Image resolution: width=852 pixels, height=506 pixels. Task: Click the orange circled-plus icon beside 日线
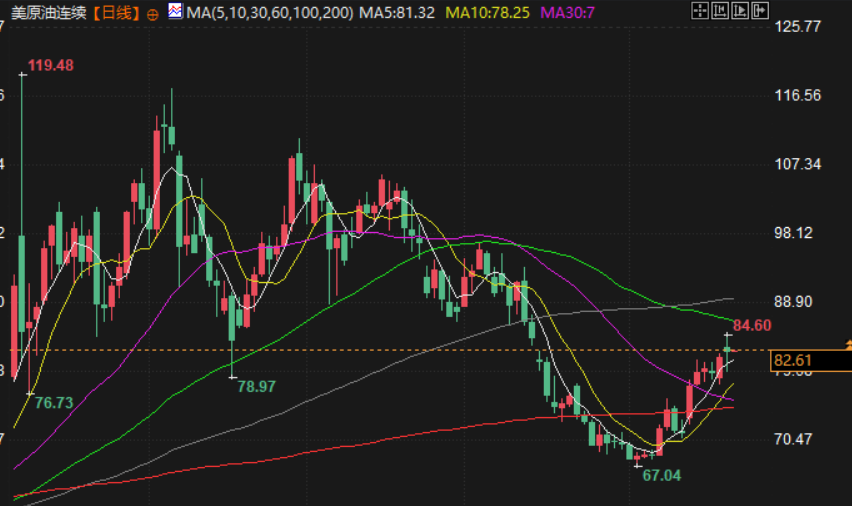coord(153,15)
